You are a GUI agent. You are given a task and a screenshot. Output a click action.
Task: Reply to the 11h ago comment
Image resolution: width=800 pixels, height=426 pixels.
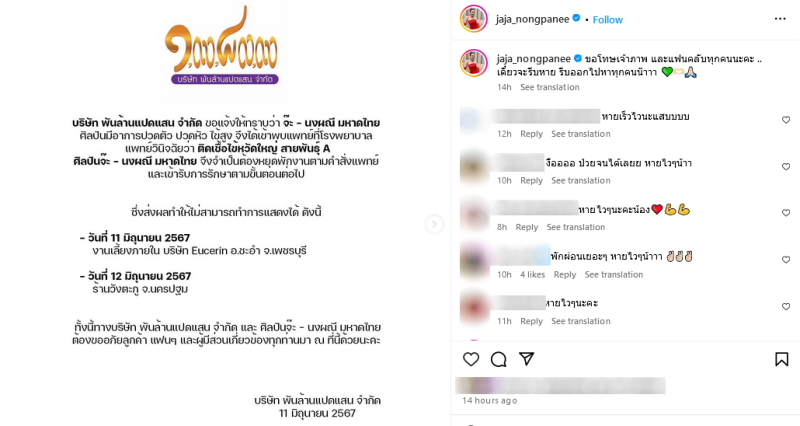531,321
